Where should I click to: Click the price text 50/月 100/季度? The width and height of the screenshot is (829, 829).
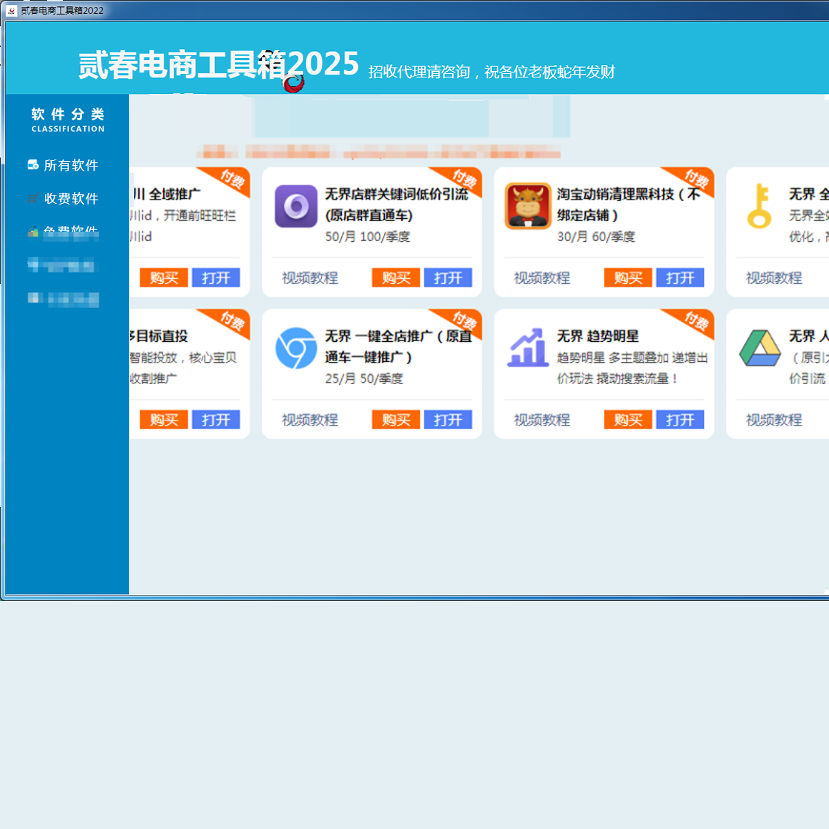pos(367,236)
